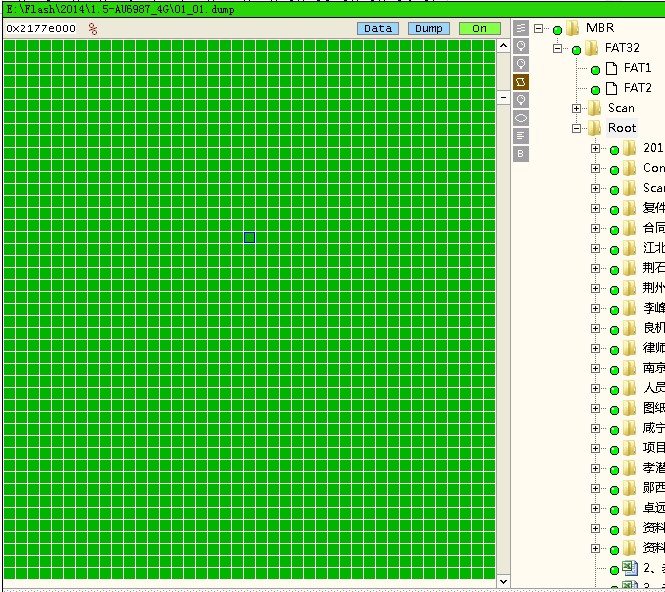Click the block map scroll down arrow
The height and width of the screenshot is (592, 665).
(x=503, y=581)
